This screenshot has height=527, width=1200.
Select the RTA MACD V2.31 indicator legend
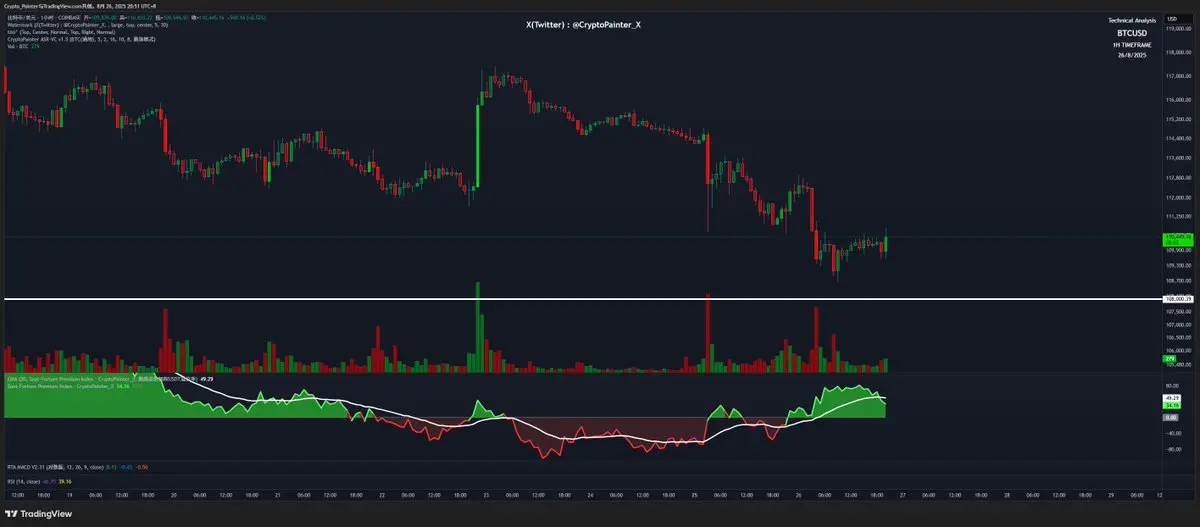[x=78, y=467]
